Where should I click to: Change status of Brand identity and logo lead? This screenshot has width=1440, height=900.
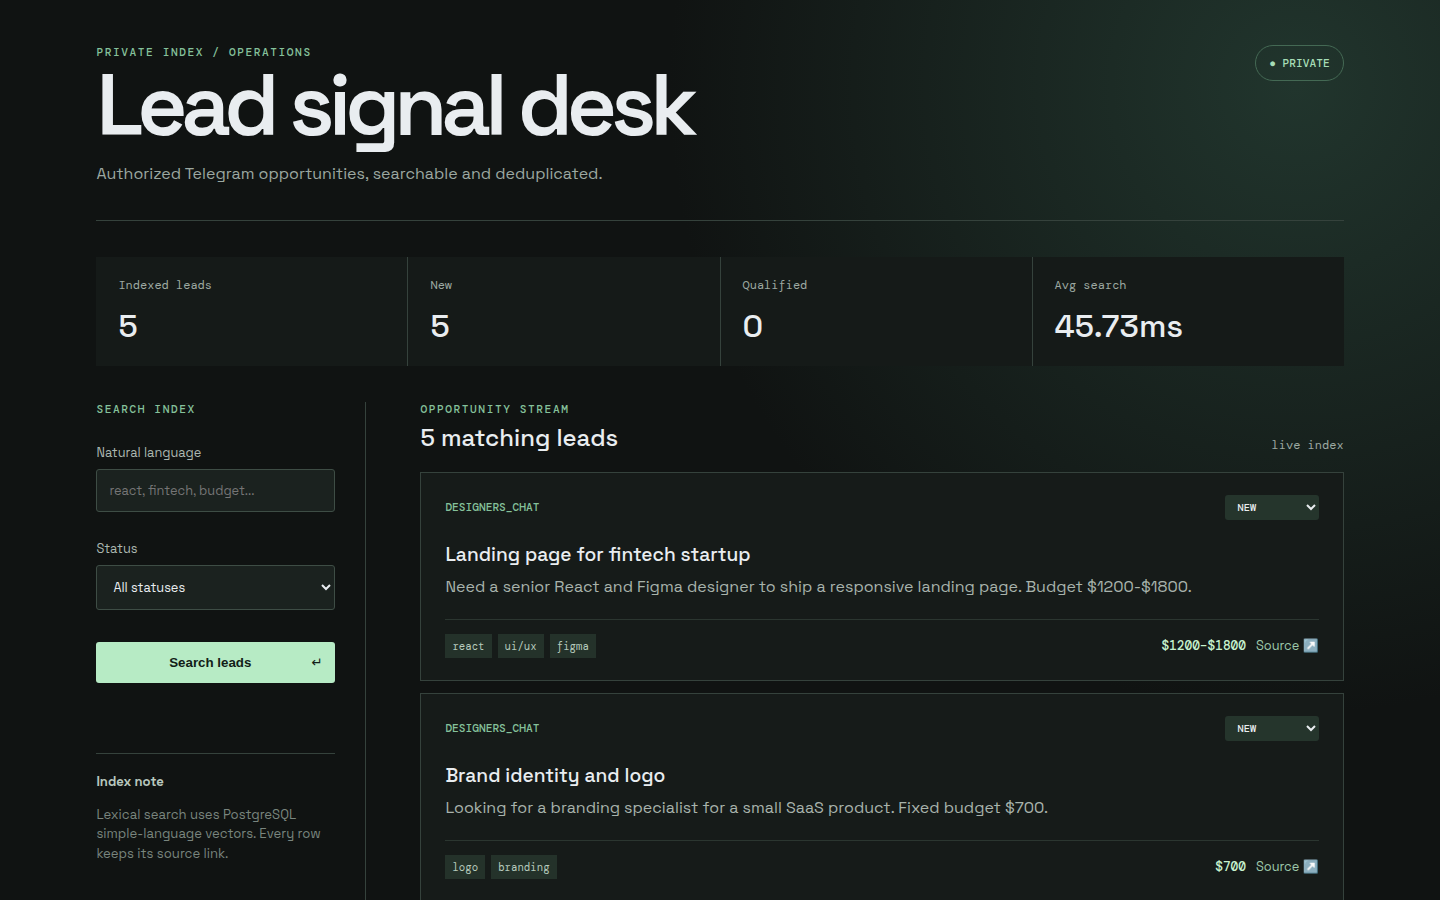coord(1271,728)
